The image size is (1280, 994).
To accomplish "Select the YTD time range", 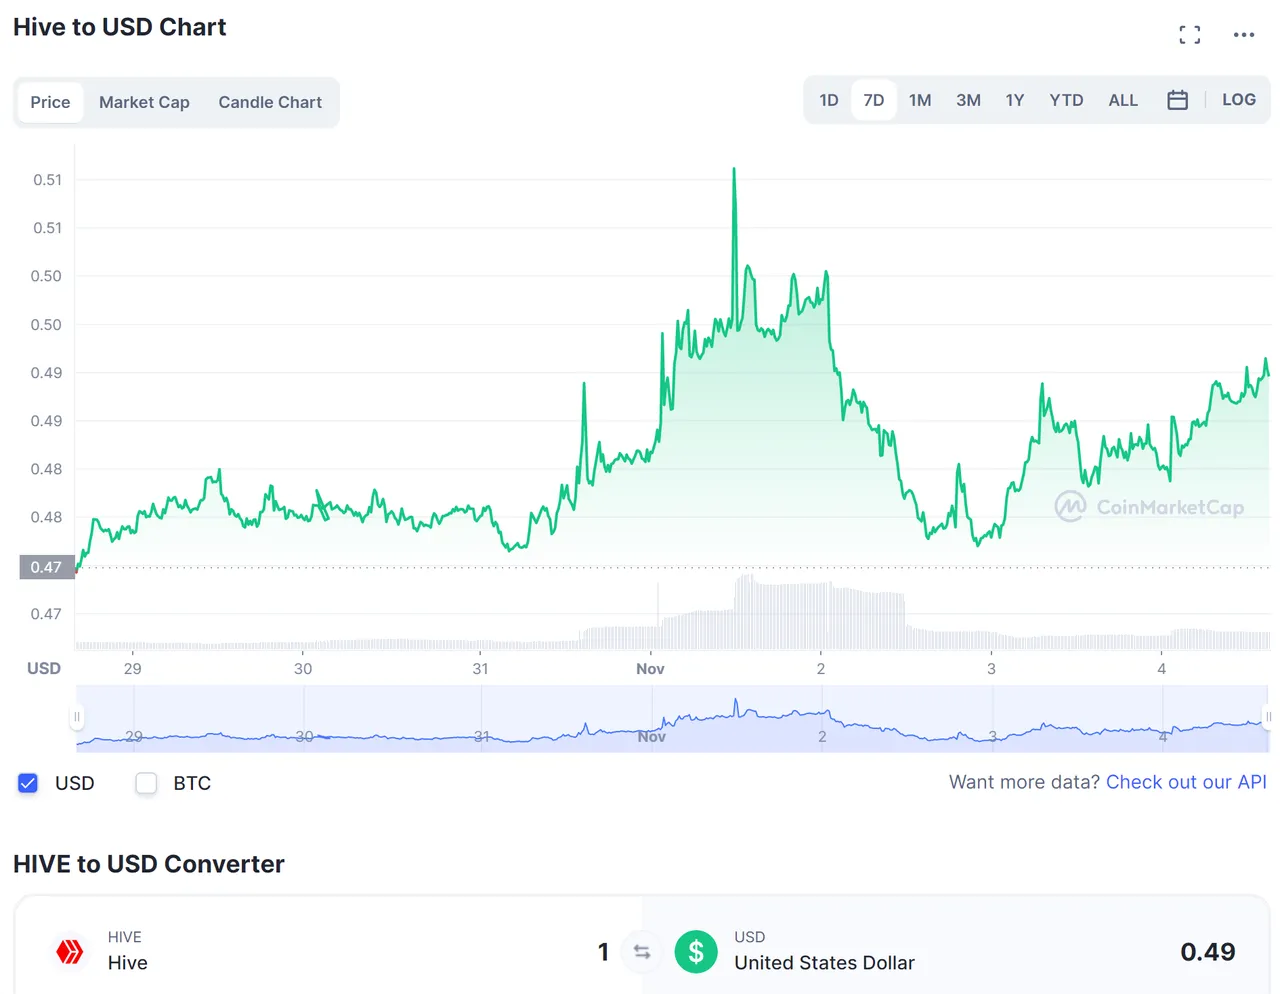I will tap(1066, 100).
